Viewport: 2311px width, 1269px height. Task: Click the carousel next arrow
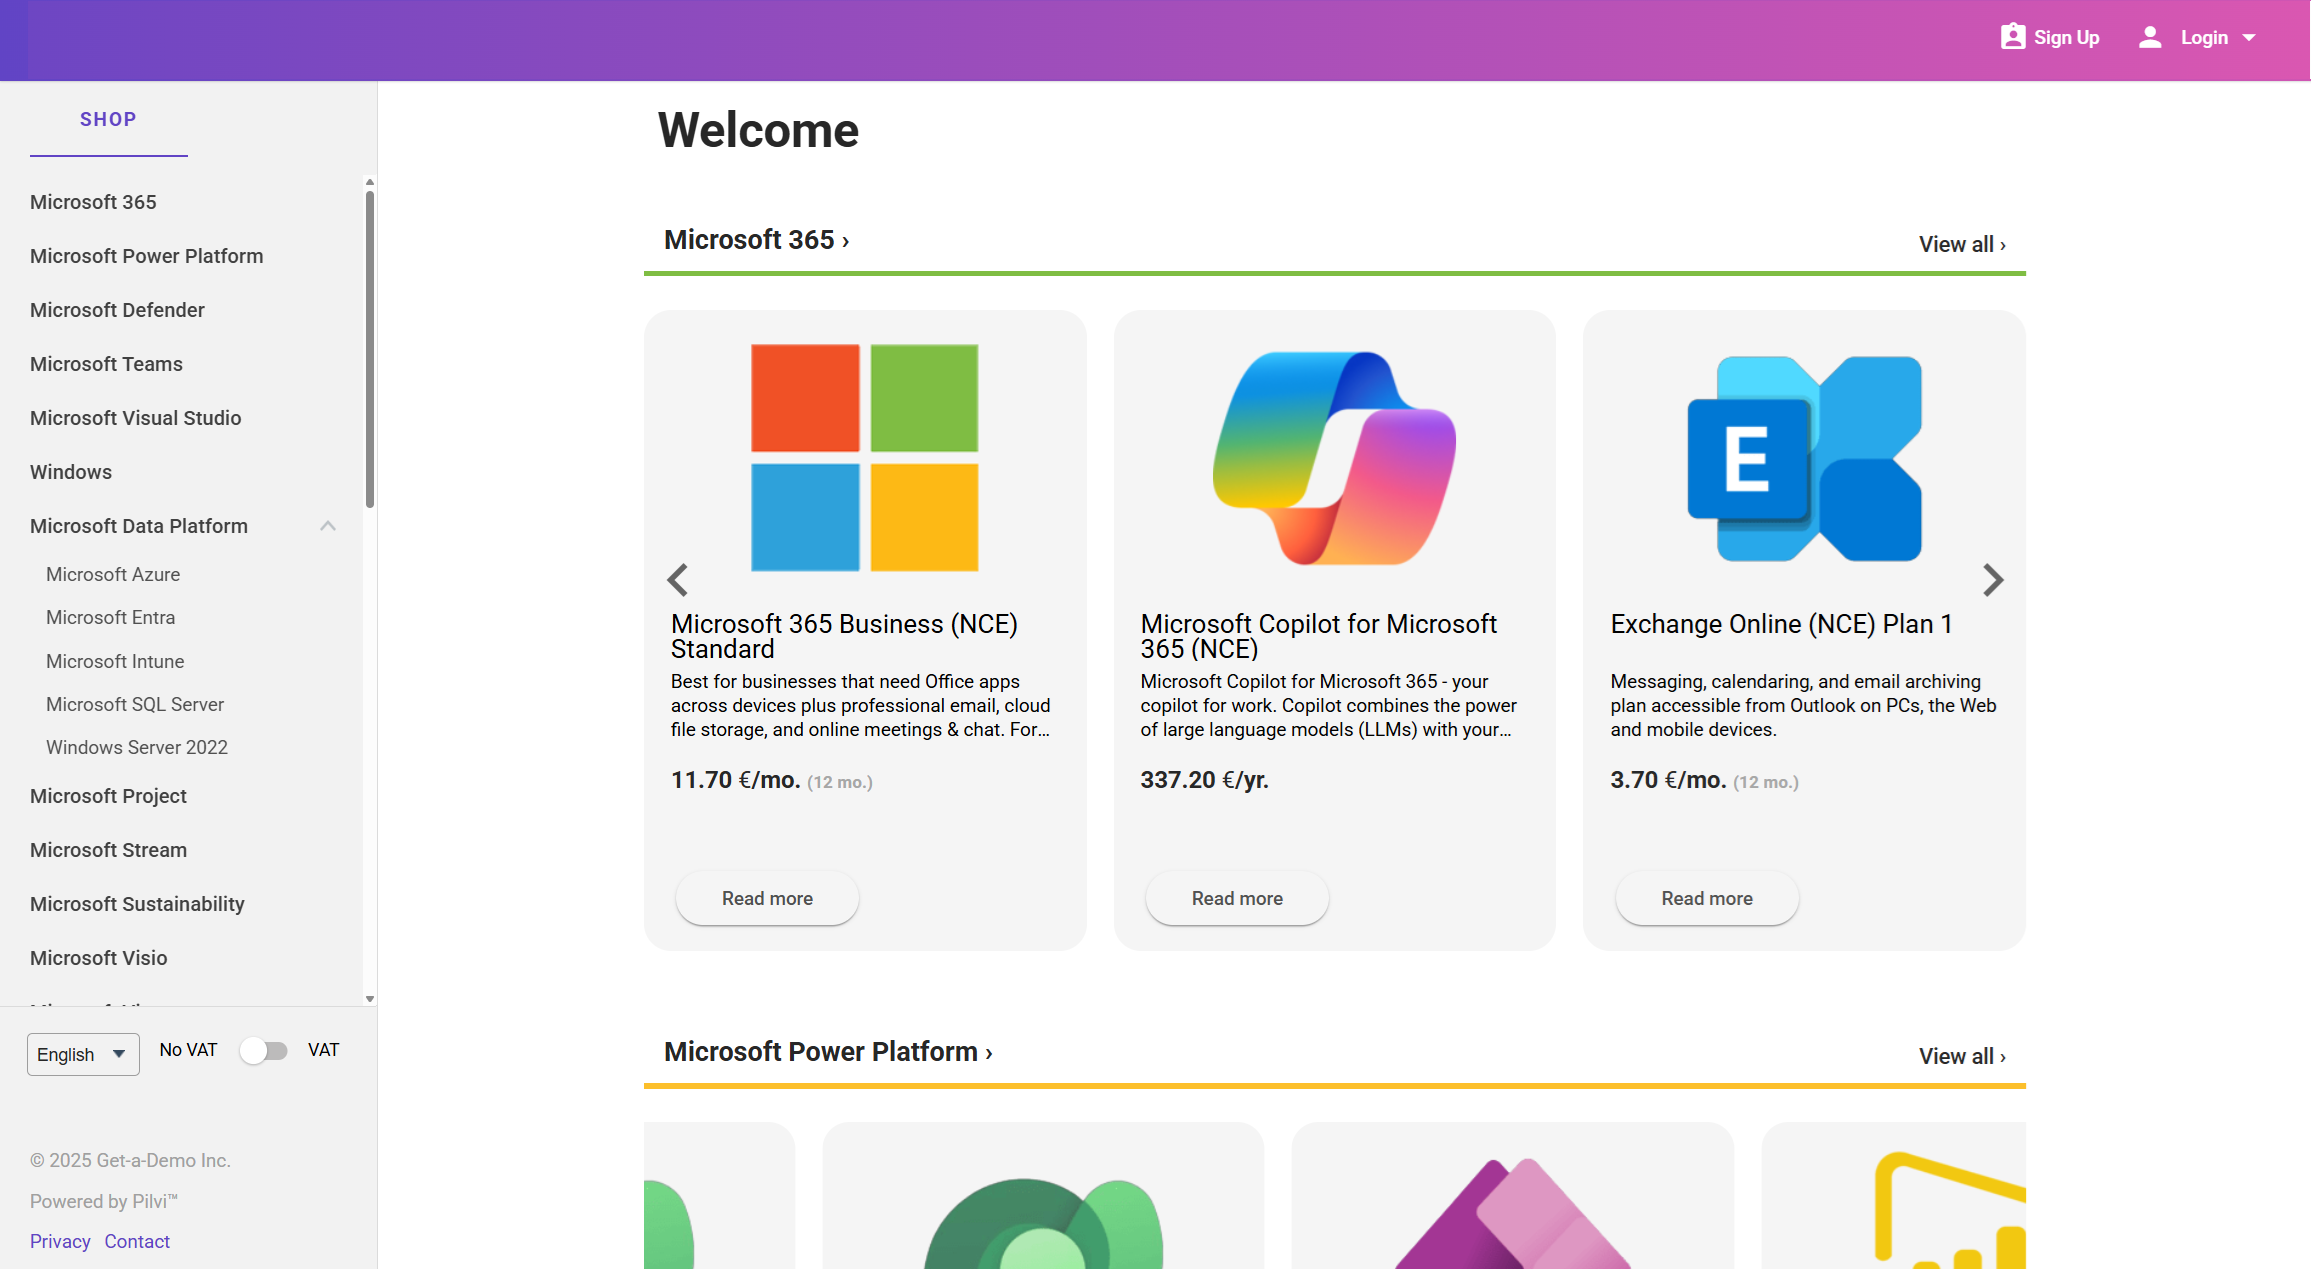point(1993,580)
